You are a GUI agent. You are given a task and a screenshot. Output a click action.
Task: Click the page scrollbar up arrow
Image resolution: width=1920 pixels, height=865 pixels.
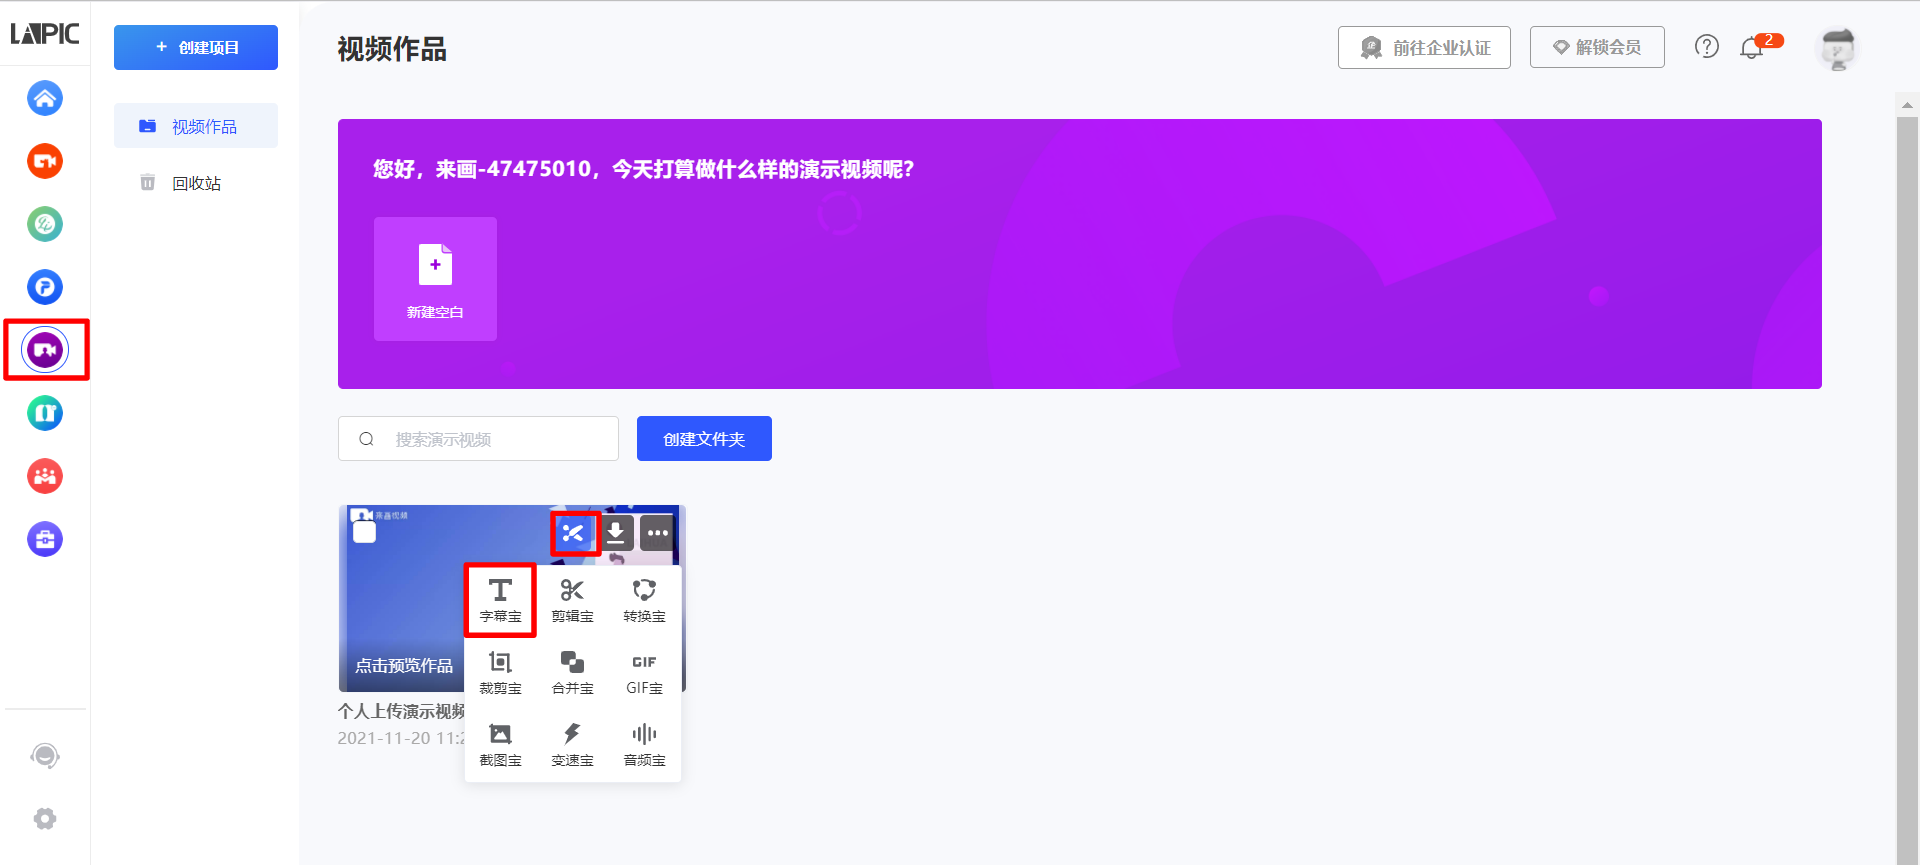[x=1907, y=104]
